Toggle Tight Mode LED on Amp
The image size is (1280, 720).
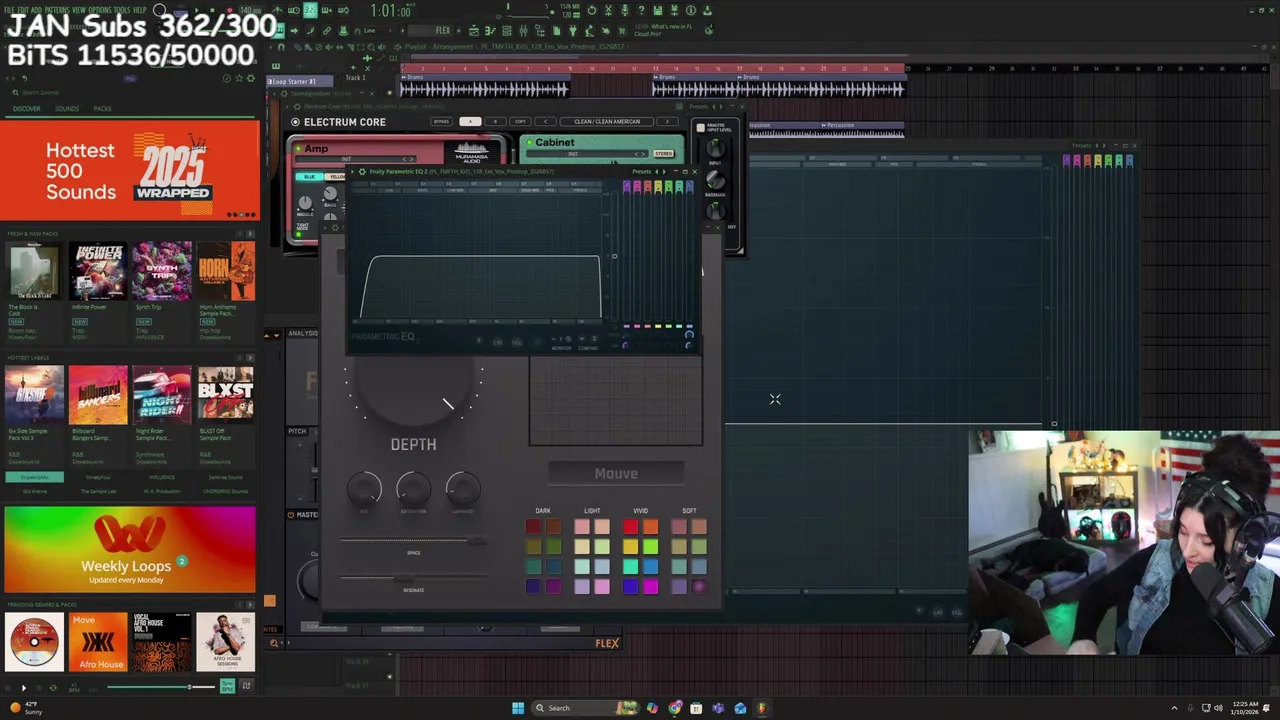[x=298, y=234]
